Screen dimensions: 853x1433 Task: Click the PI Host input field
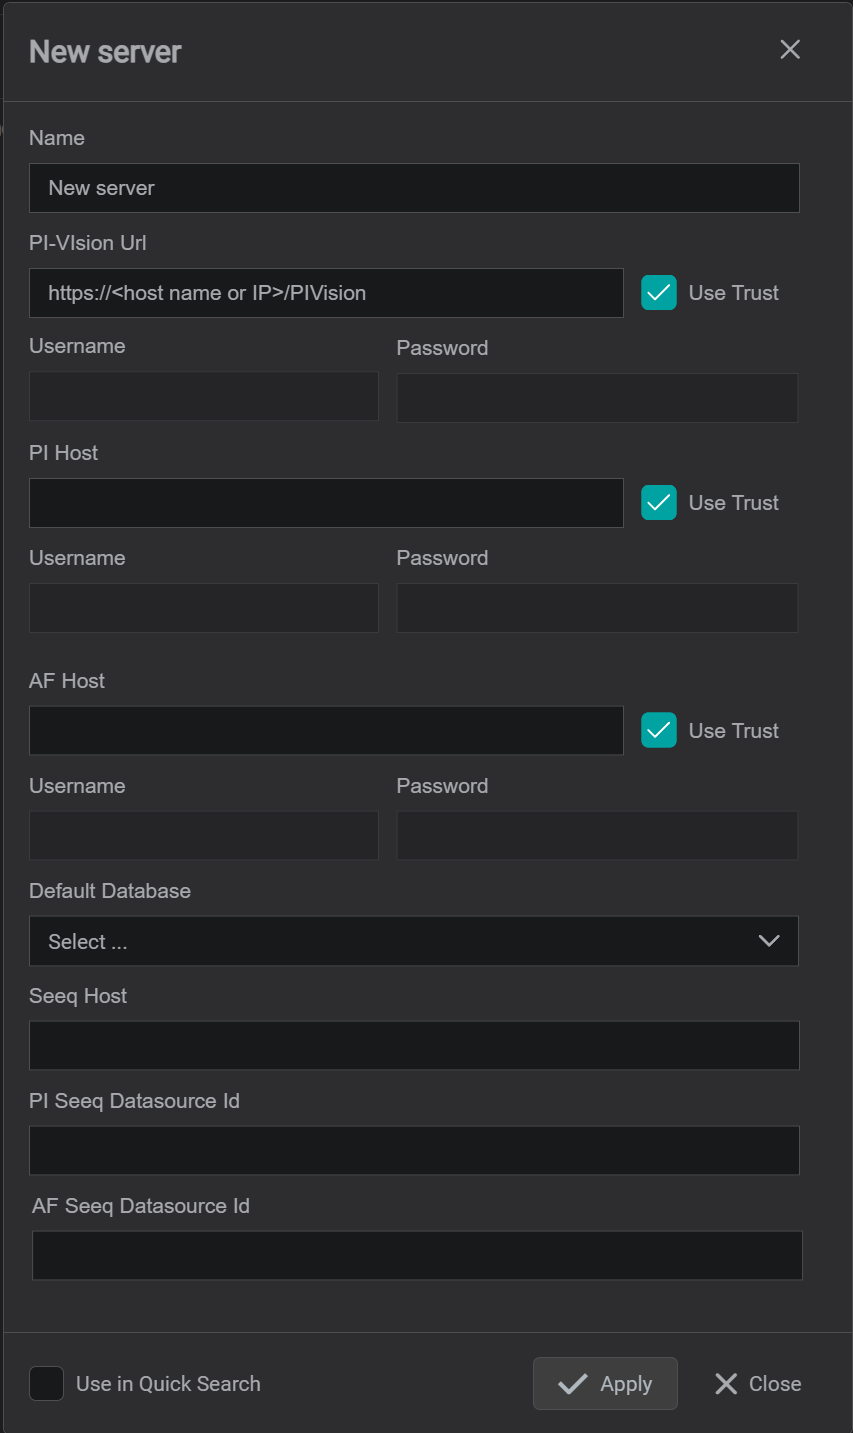point(326,503)
